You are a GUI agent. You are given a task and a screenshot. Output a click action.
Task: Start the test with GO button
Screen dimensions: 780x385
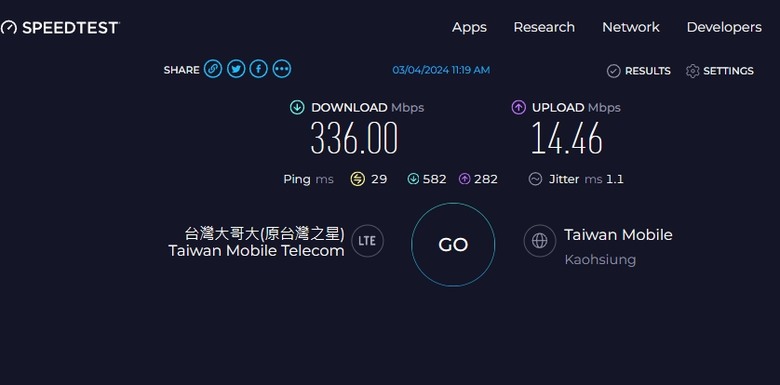click(x=453, y=244)
